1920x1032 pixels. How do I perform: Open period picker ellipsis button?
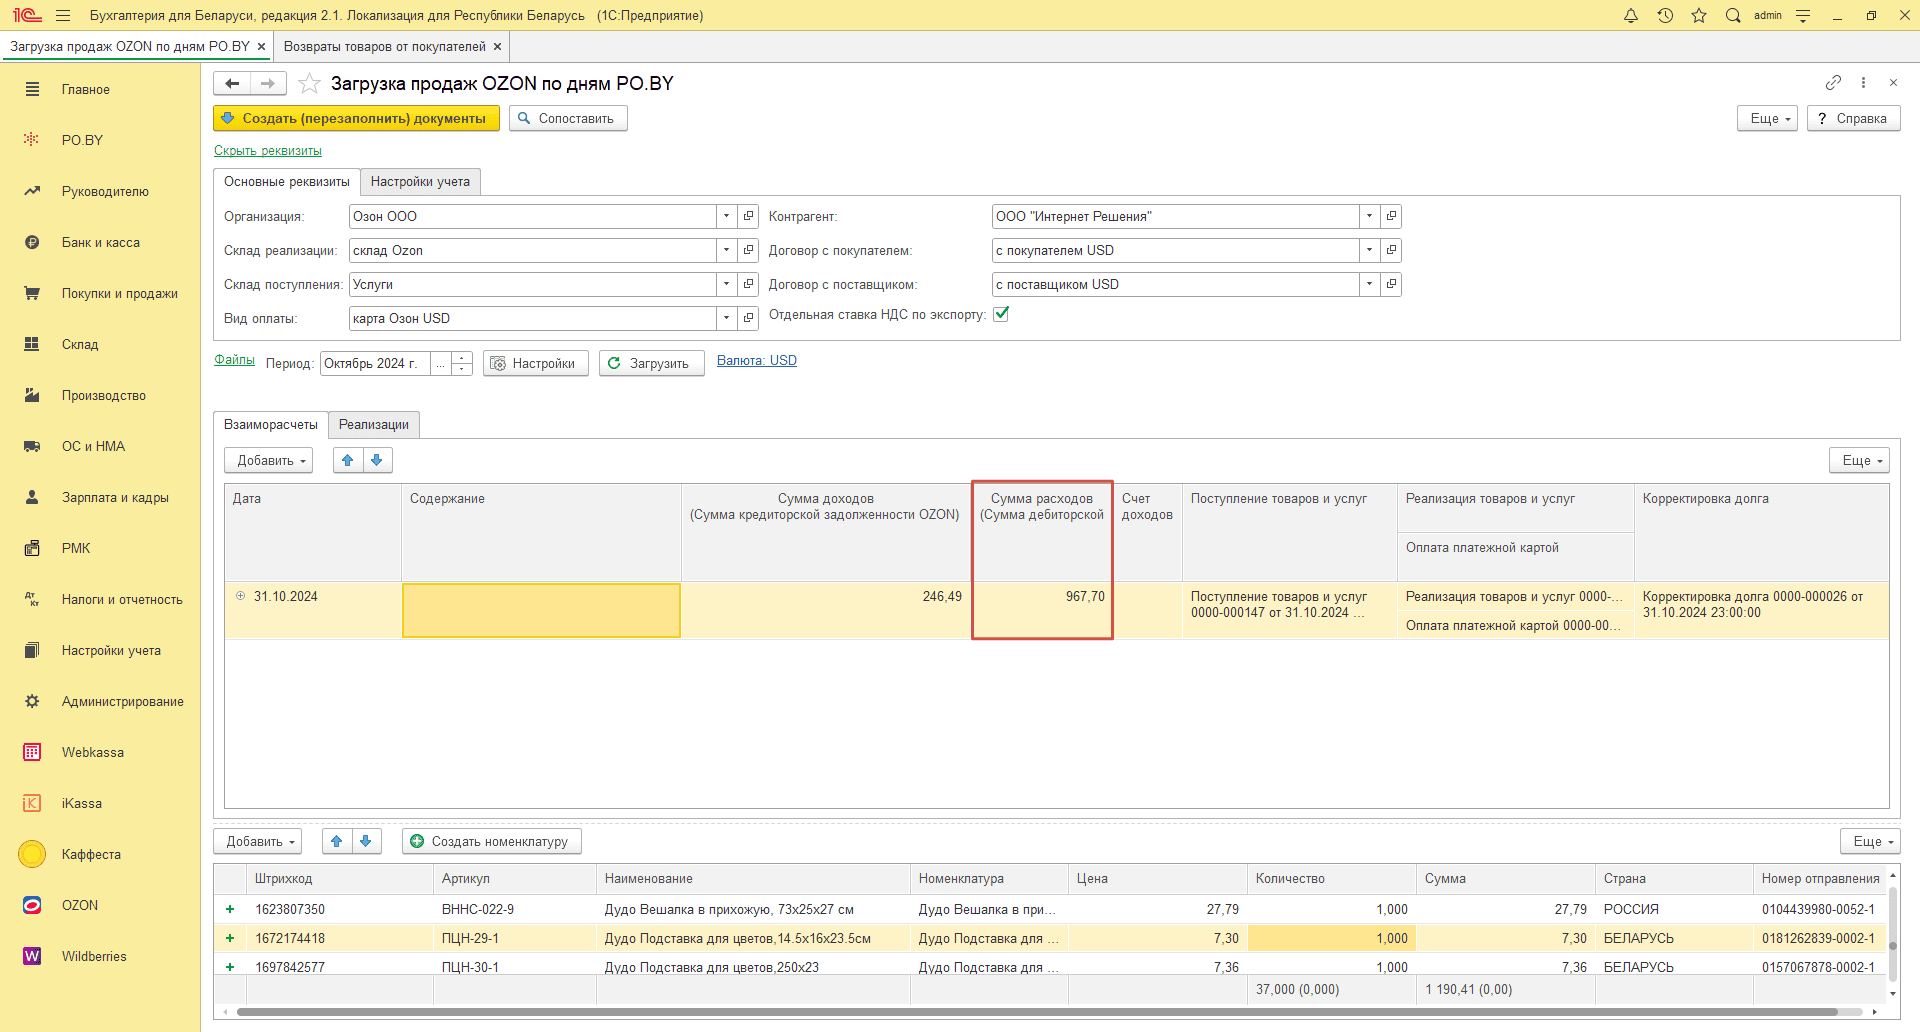pos(441,363)
